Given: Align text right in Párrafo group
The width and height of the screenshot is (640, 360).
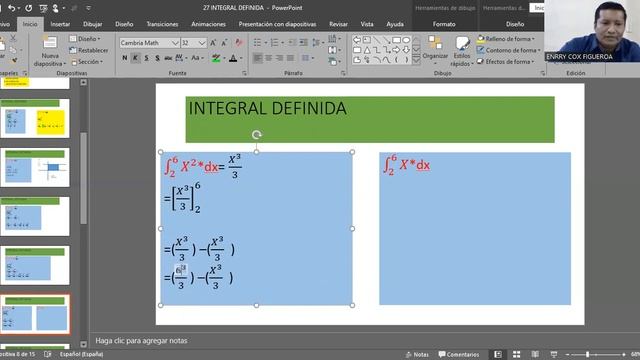Looking at the screenshot, I should pos(280,58).
